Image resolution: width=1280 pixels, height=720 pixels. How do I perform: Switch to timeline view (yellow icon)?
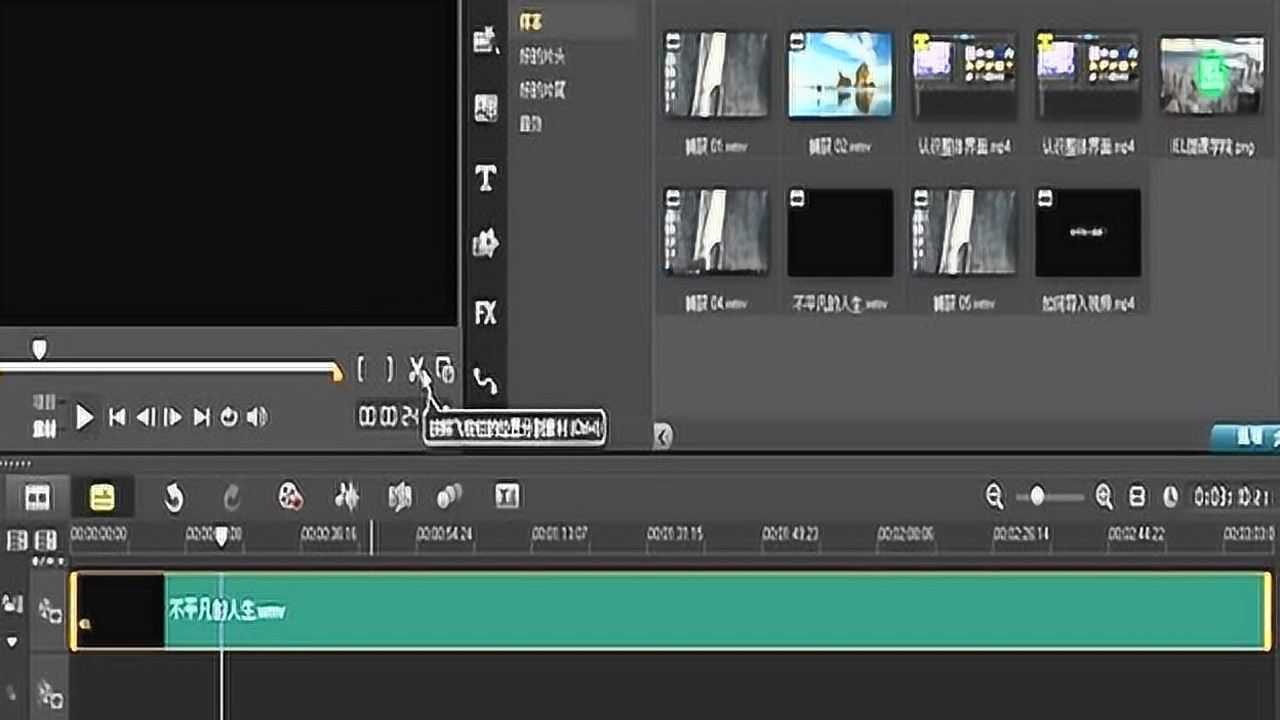tap(102, 496)
